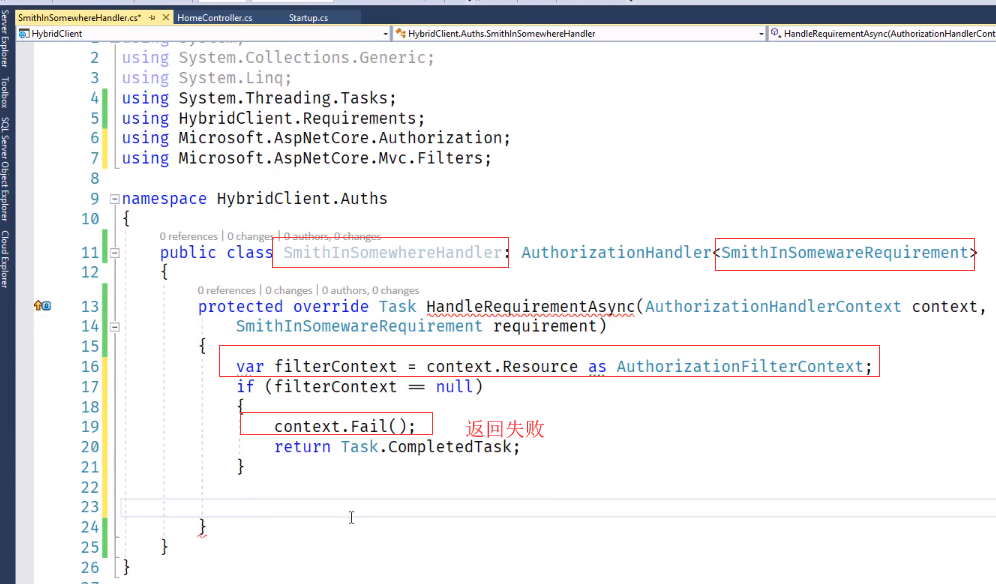Show '0 authors, 0 changes' above HandleRequirementAsync

pos(370,290)
